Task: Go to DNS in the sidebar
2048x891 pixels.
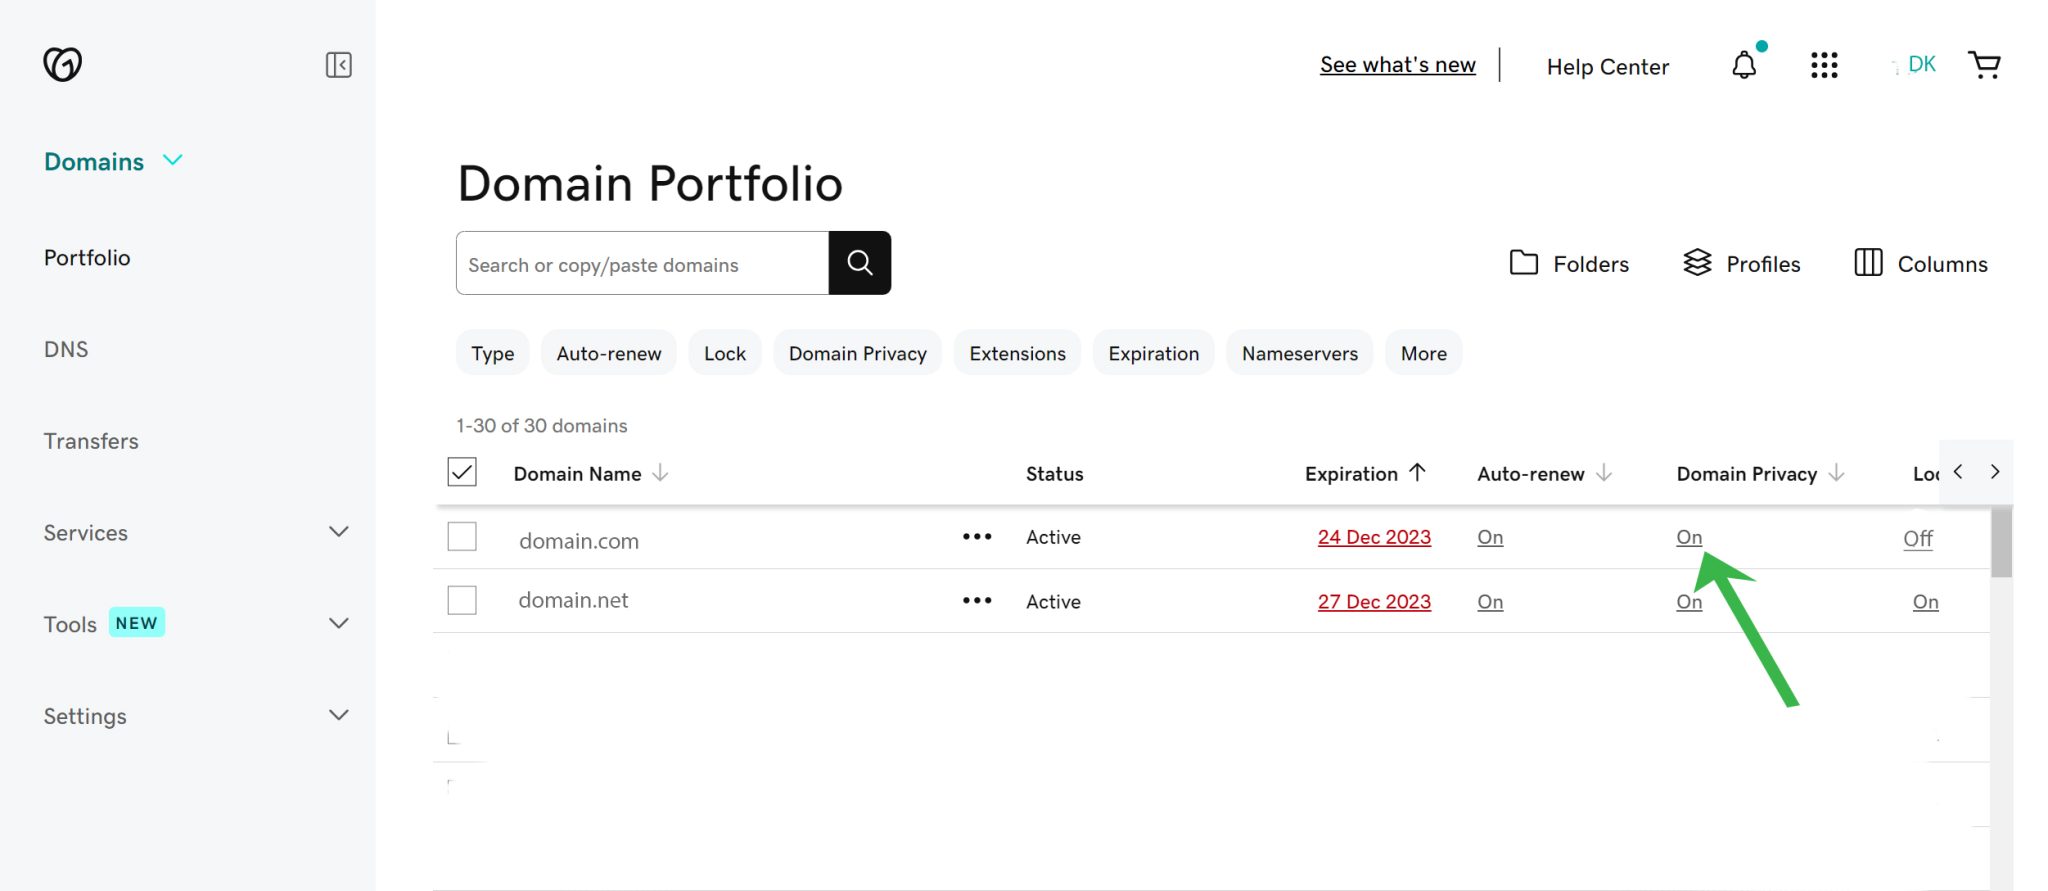Action: coord(66,349)
